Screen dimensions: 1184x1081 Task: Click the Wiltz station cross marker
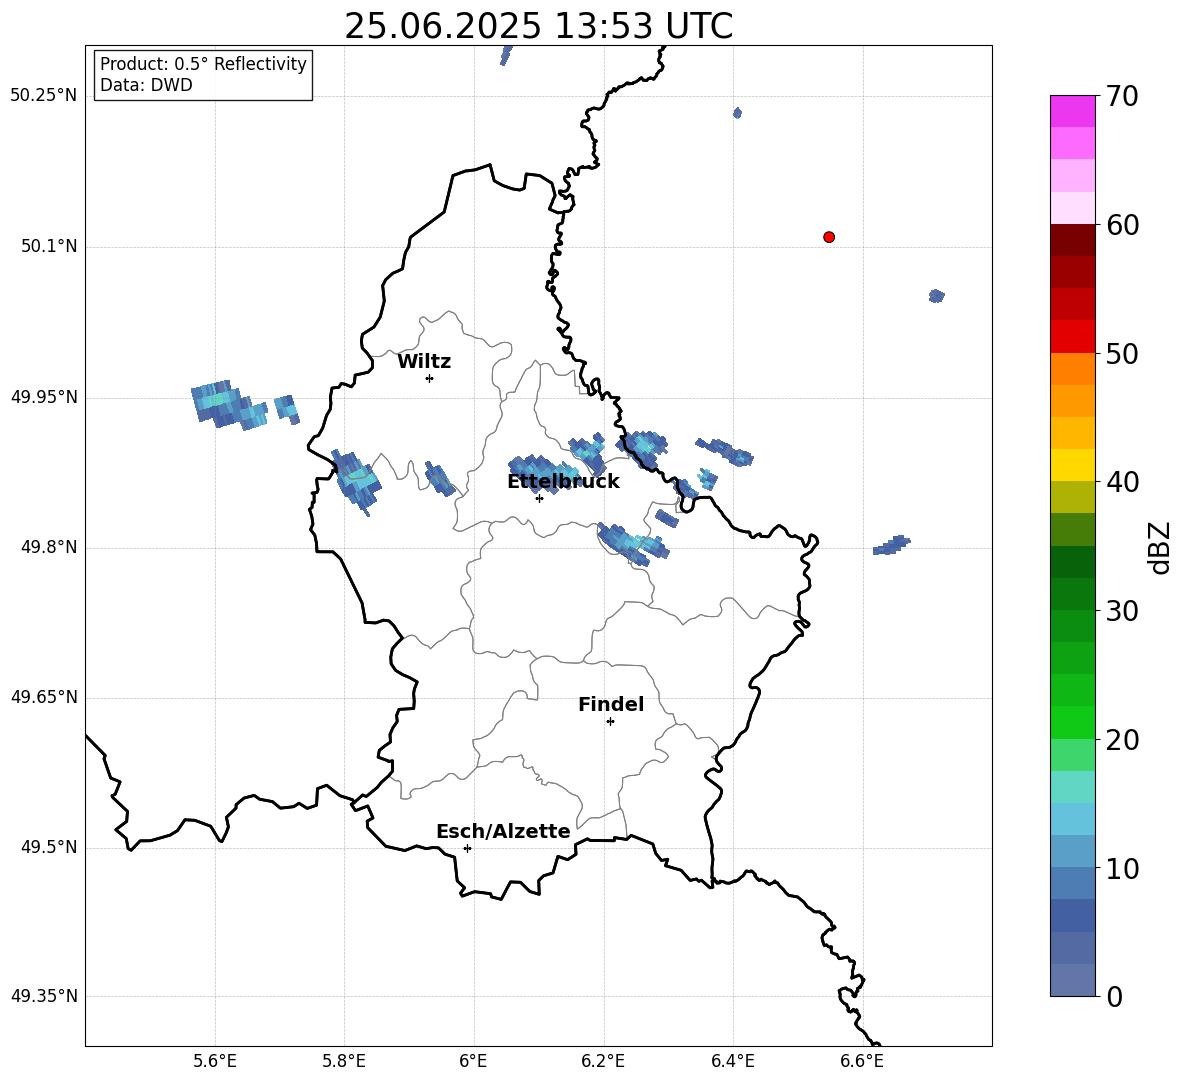coord(429,378)
